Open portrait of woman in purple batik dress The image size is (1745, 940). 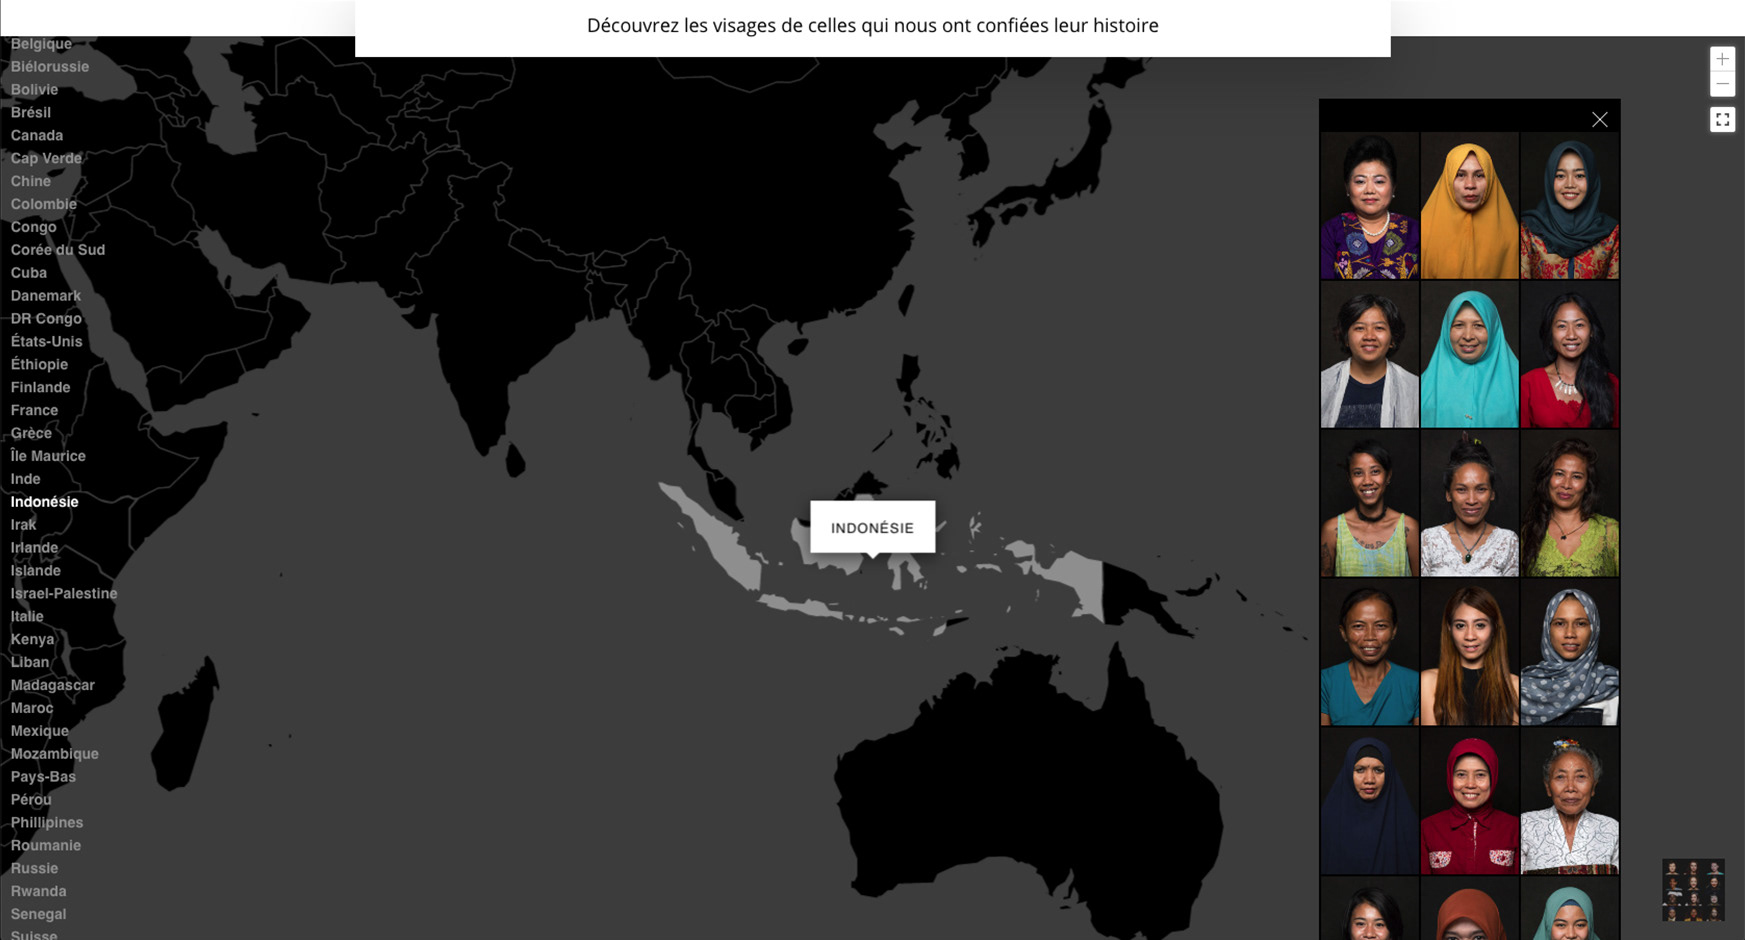(x=1370, y=206)
